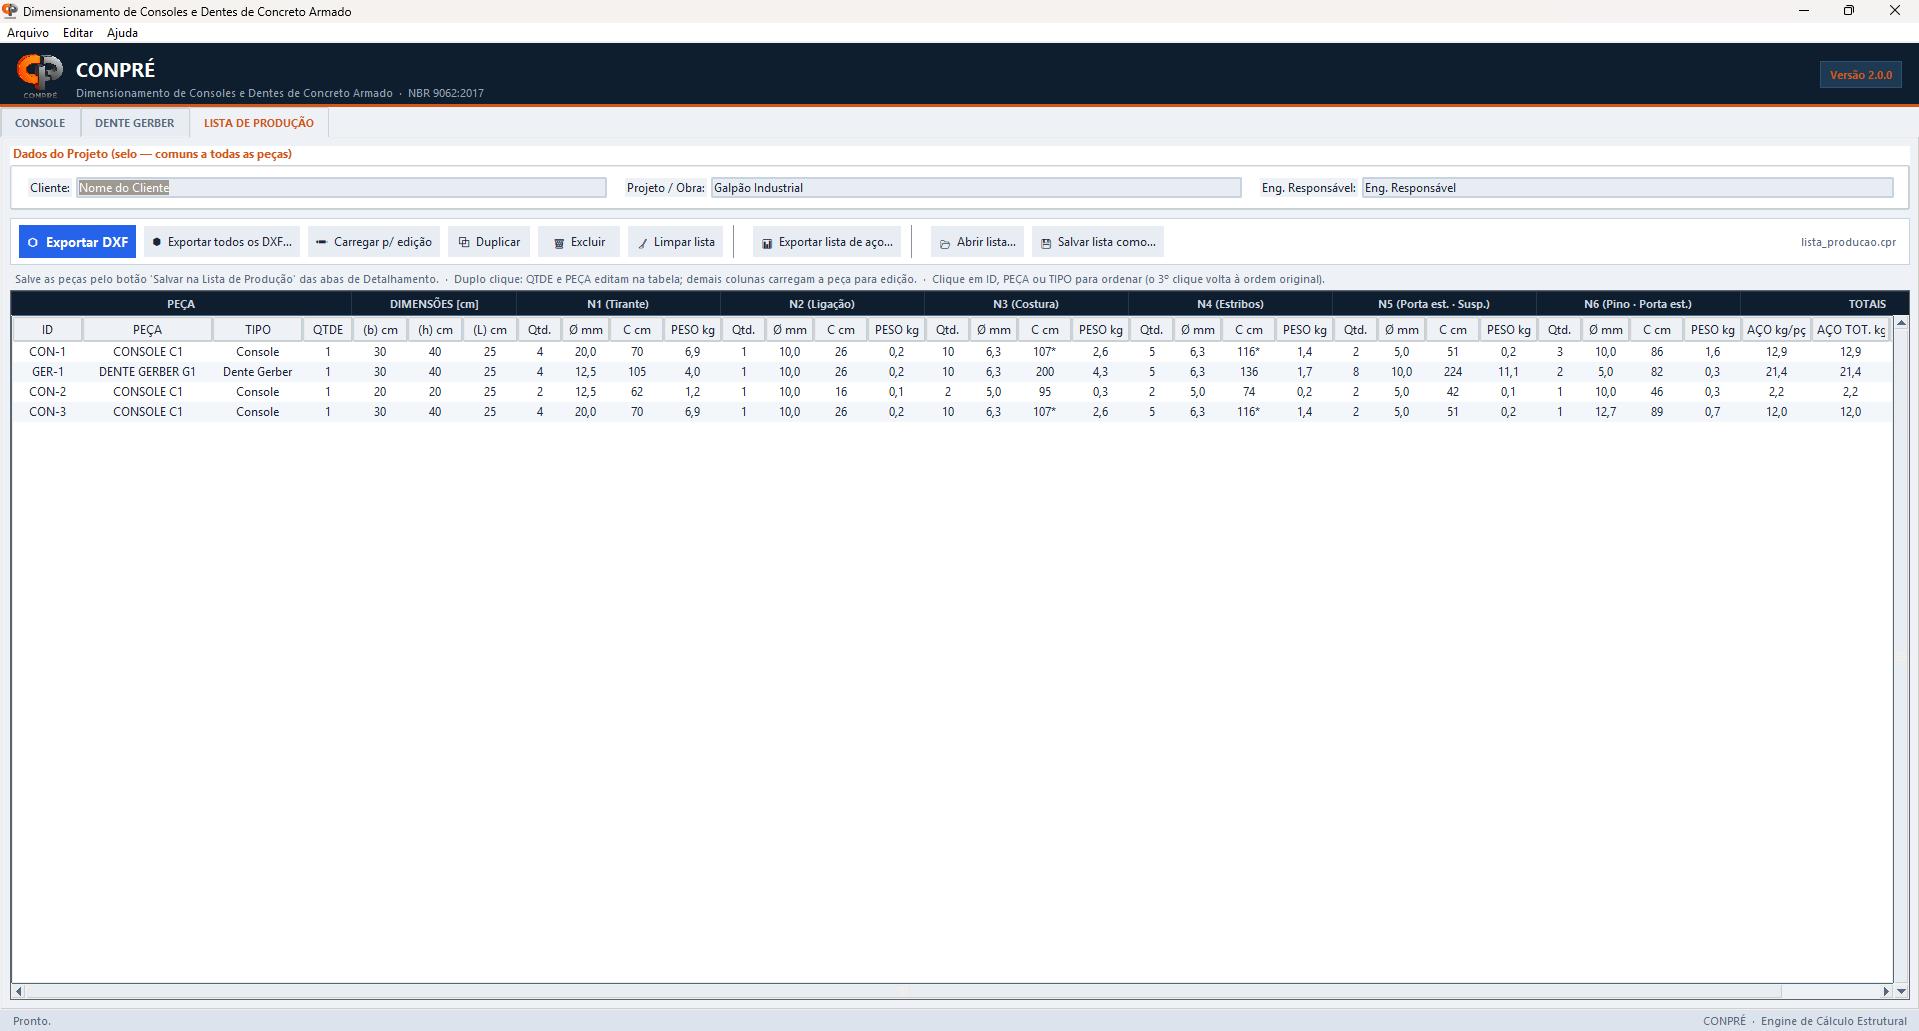Click Carregar p/ edição button
The height and width of the screenshot is (1031, 1919).
tap(374, 242)
